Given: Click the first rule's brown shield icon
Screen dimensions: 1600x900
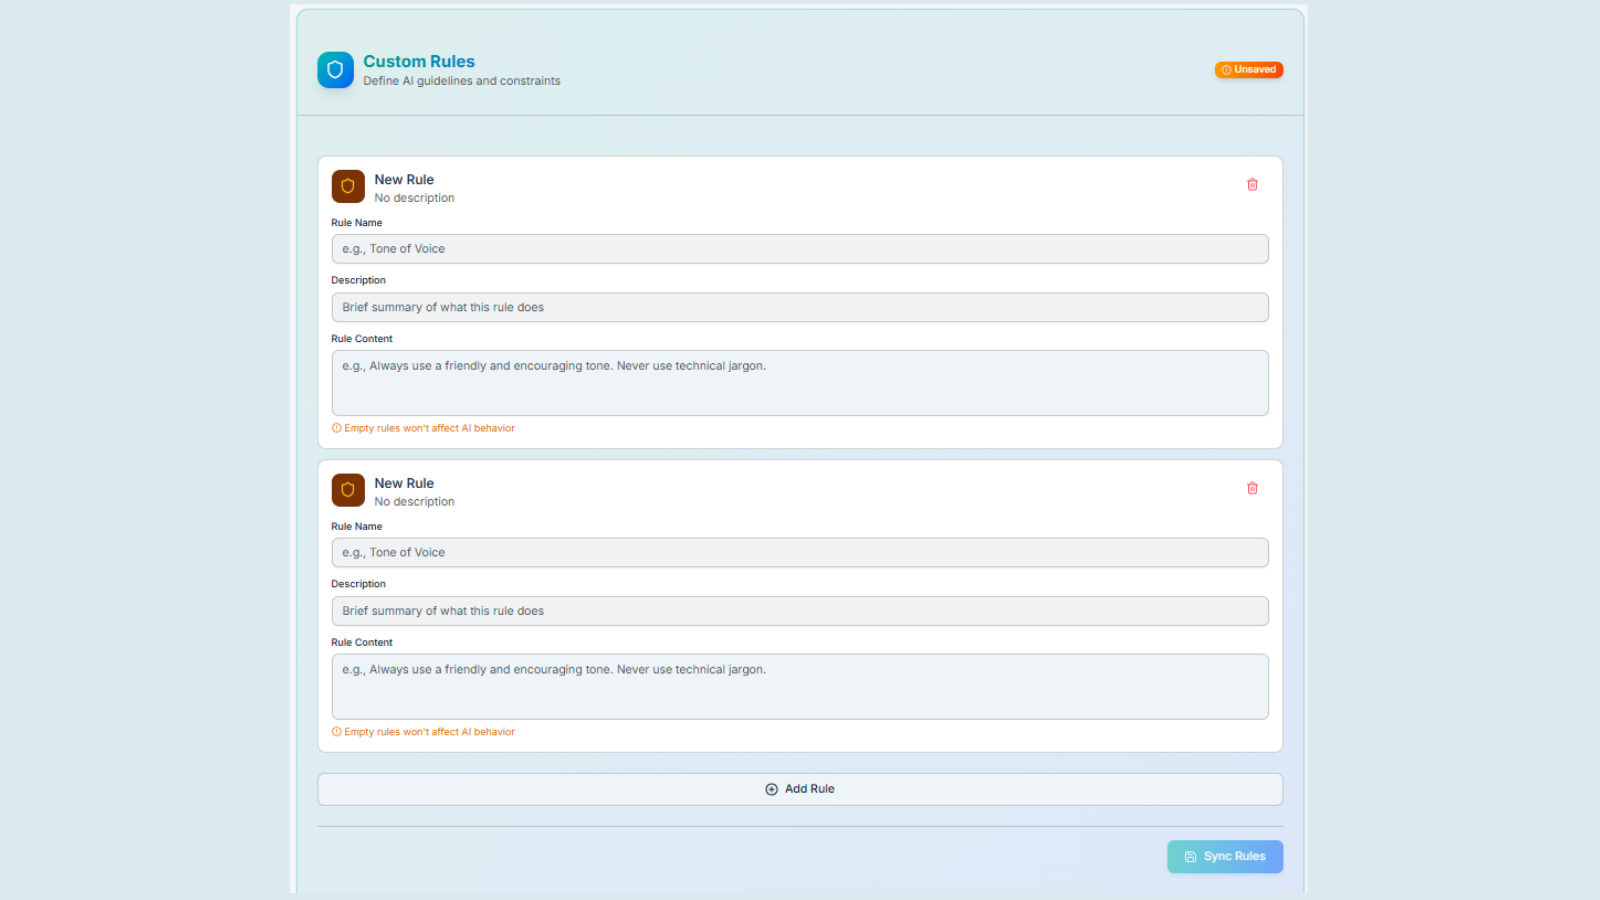Looking at the screenshot, I should tap(348, 186).
